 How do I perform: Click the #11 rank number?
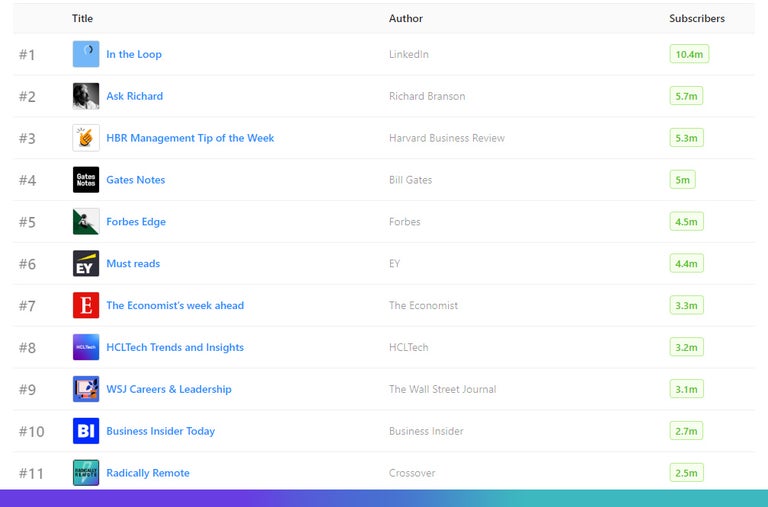(31, 473)
